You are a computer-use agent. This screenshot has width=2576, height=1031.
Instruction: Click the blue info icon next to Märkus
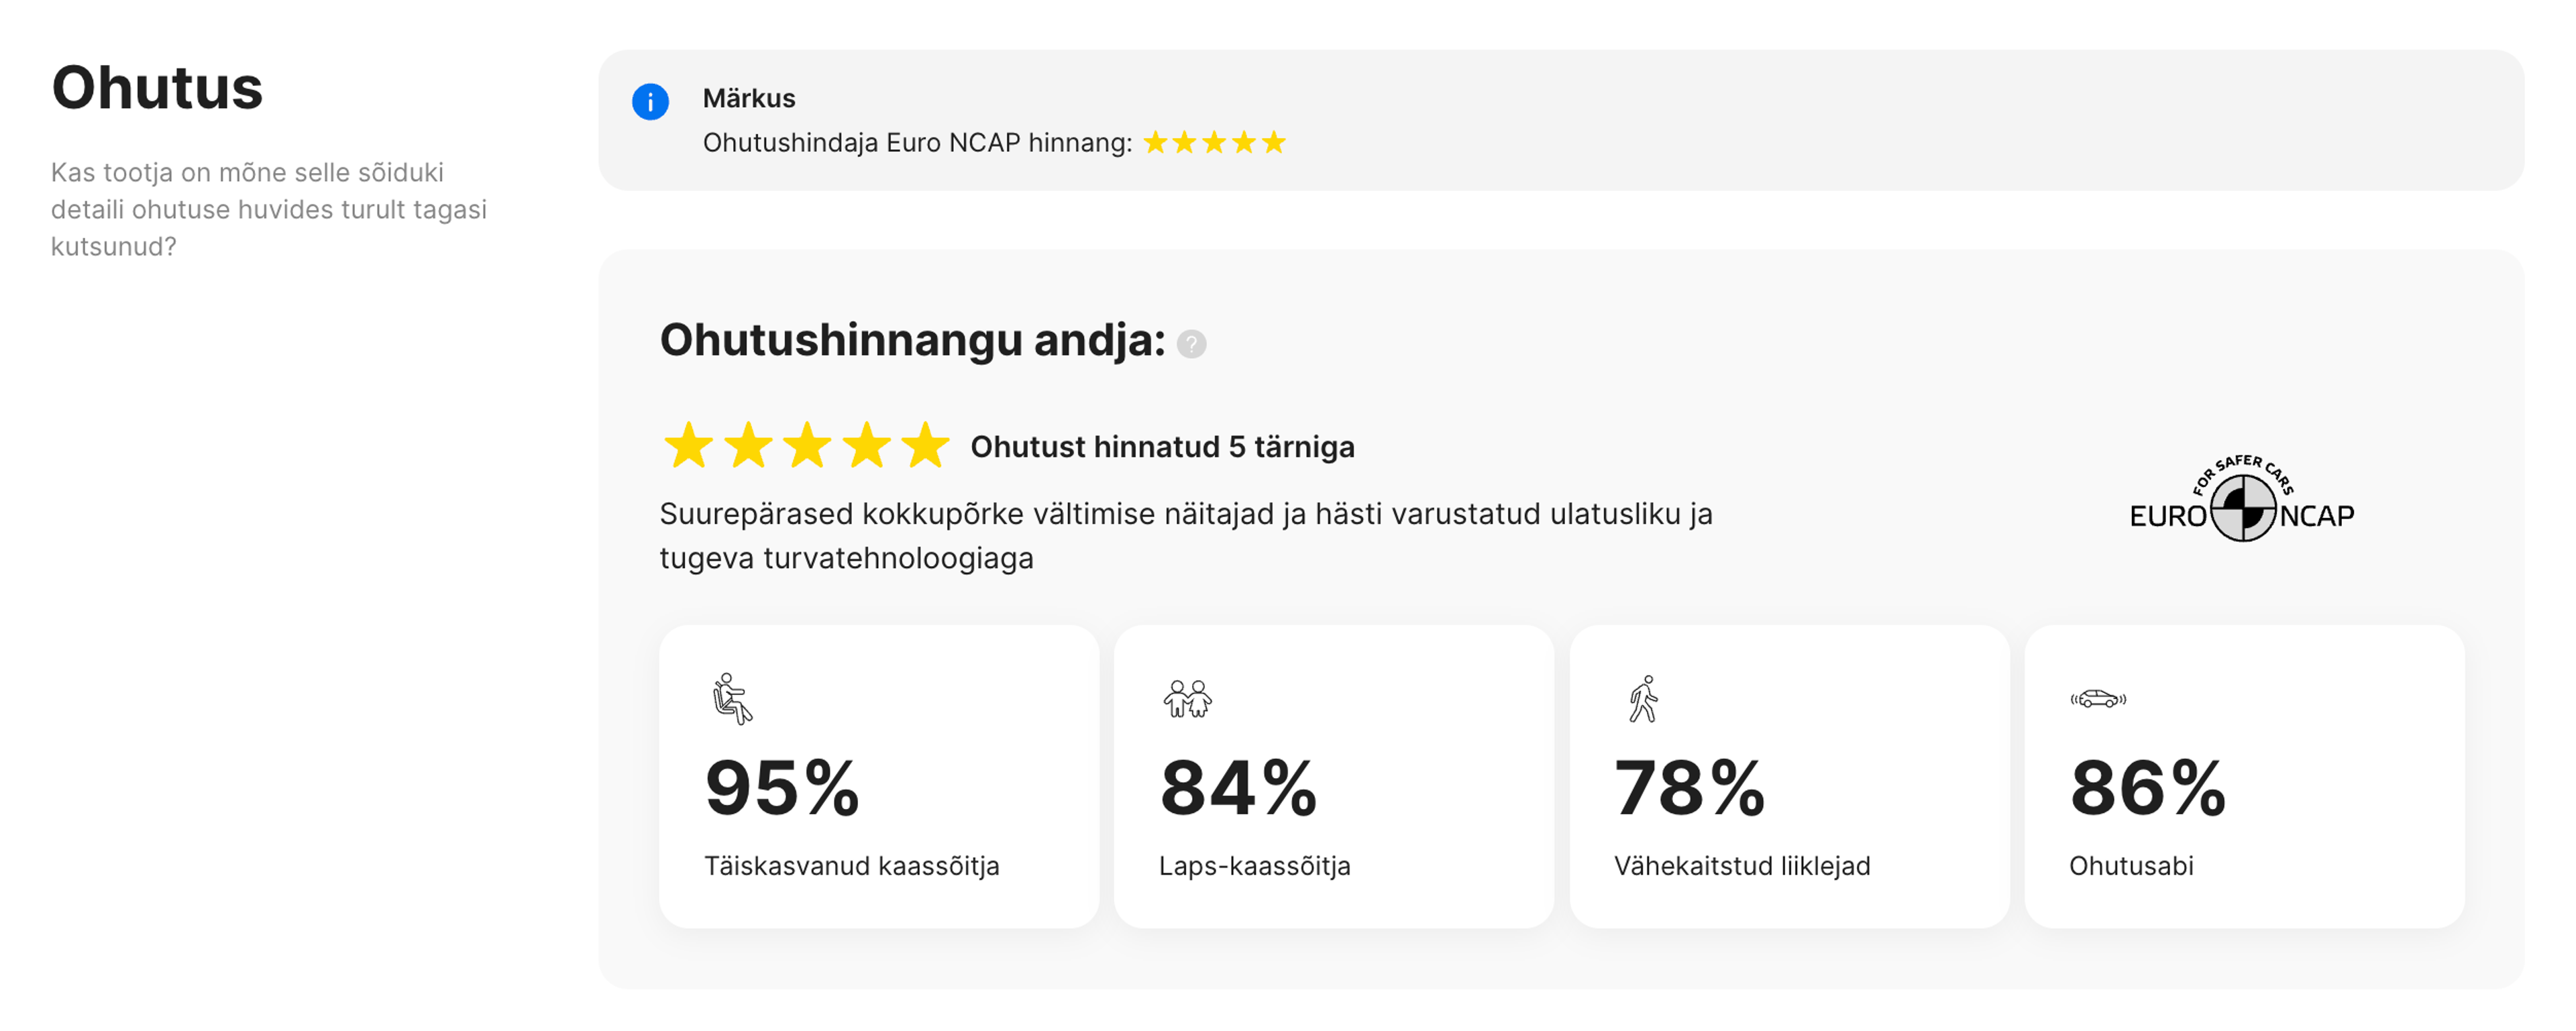(650, 102)
